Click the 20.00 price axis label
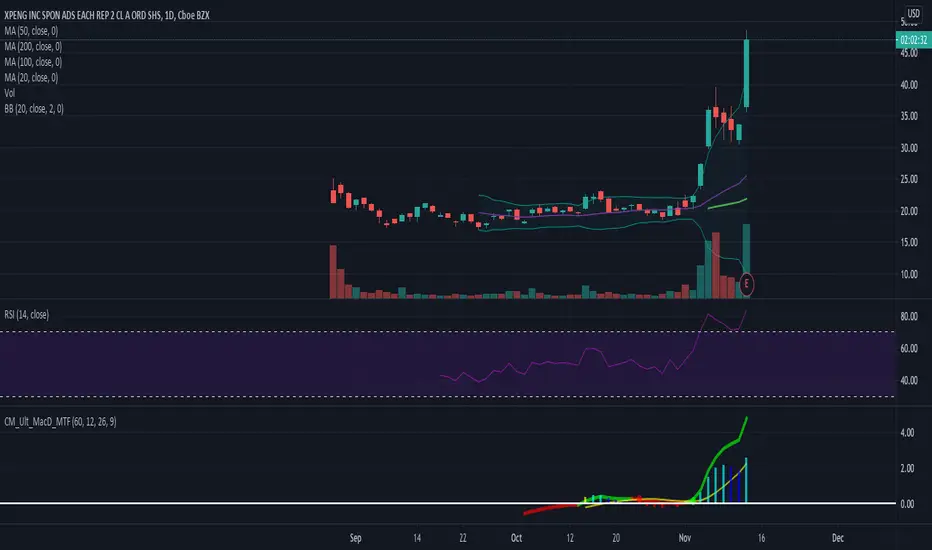This screenshot has width=932, height=550. [909, 211]
